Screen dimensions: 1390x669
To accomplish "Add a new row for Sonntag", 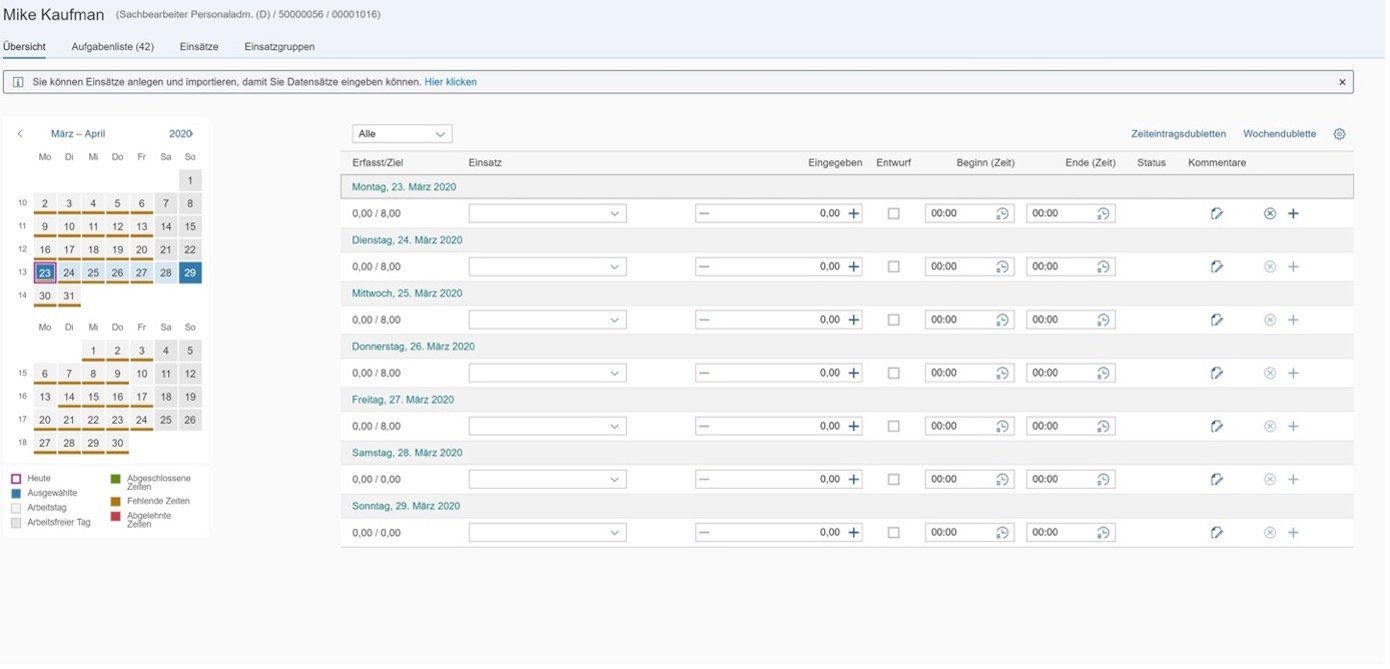I will (1293, 532).
